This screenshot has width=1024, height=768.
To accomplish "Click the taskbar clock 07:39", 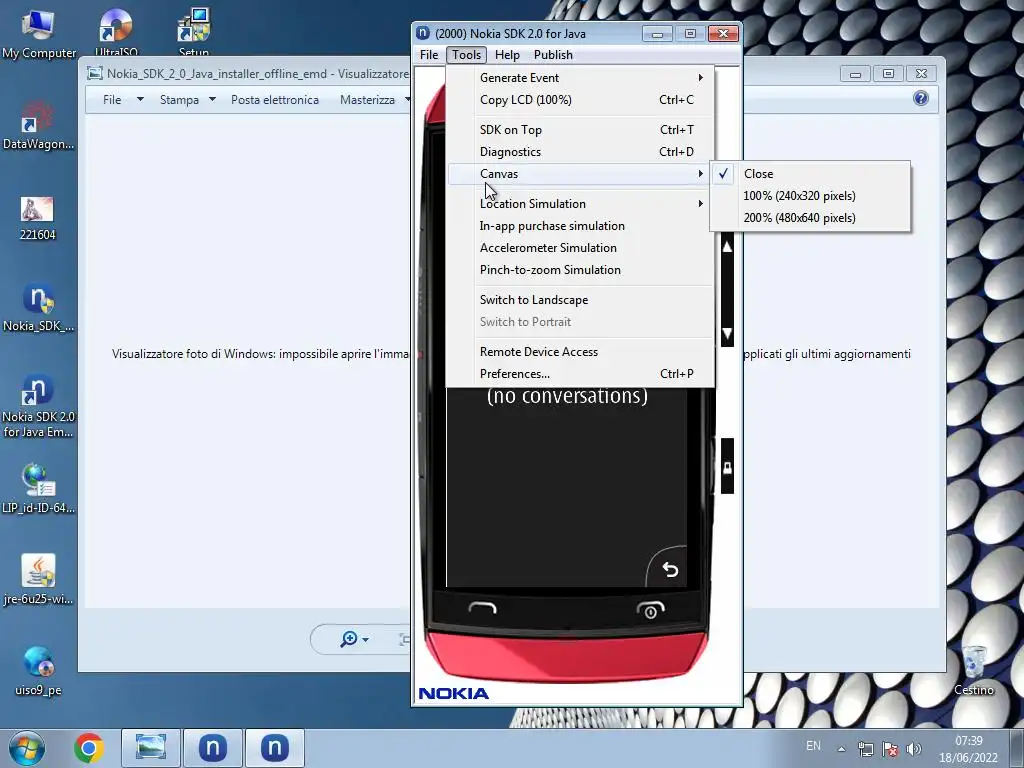I will pos(968,741).
